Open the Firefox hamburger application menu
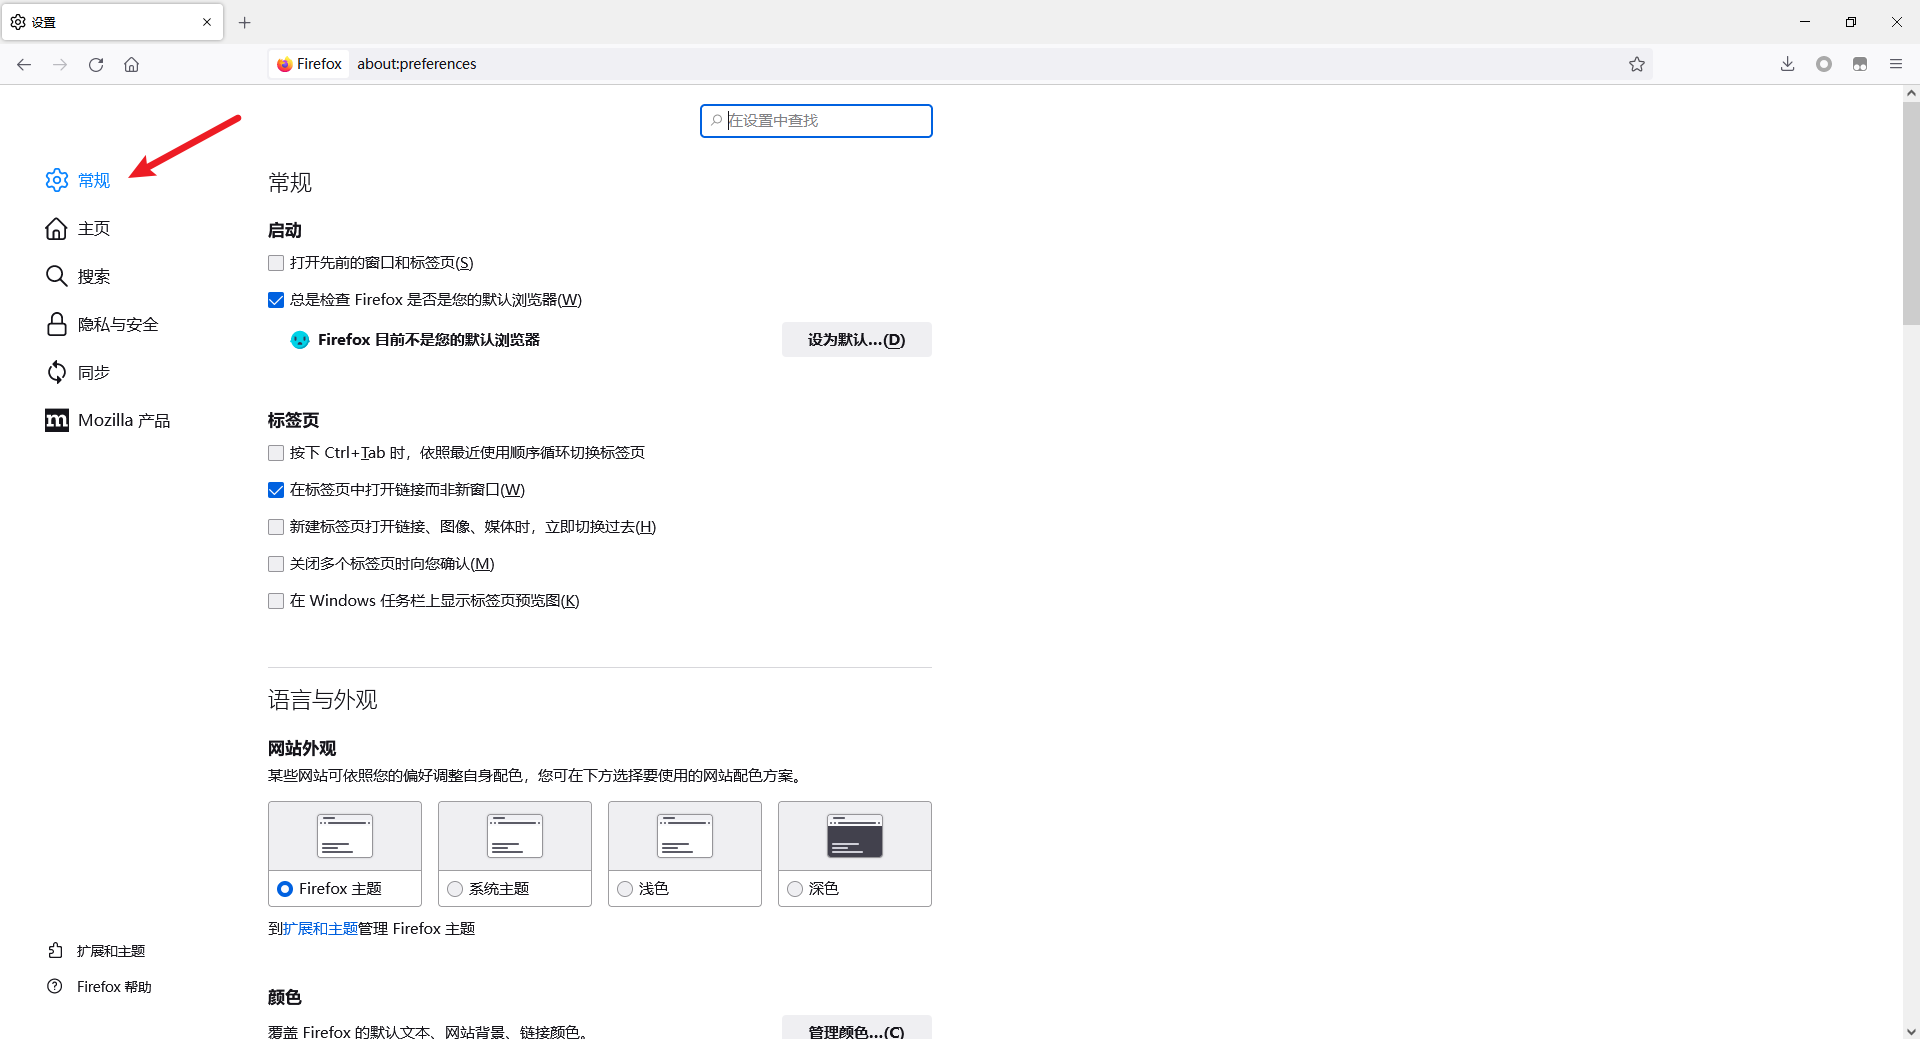This screenshot has height=1039, width=1920. (x=1896, y=64)
